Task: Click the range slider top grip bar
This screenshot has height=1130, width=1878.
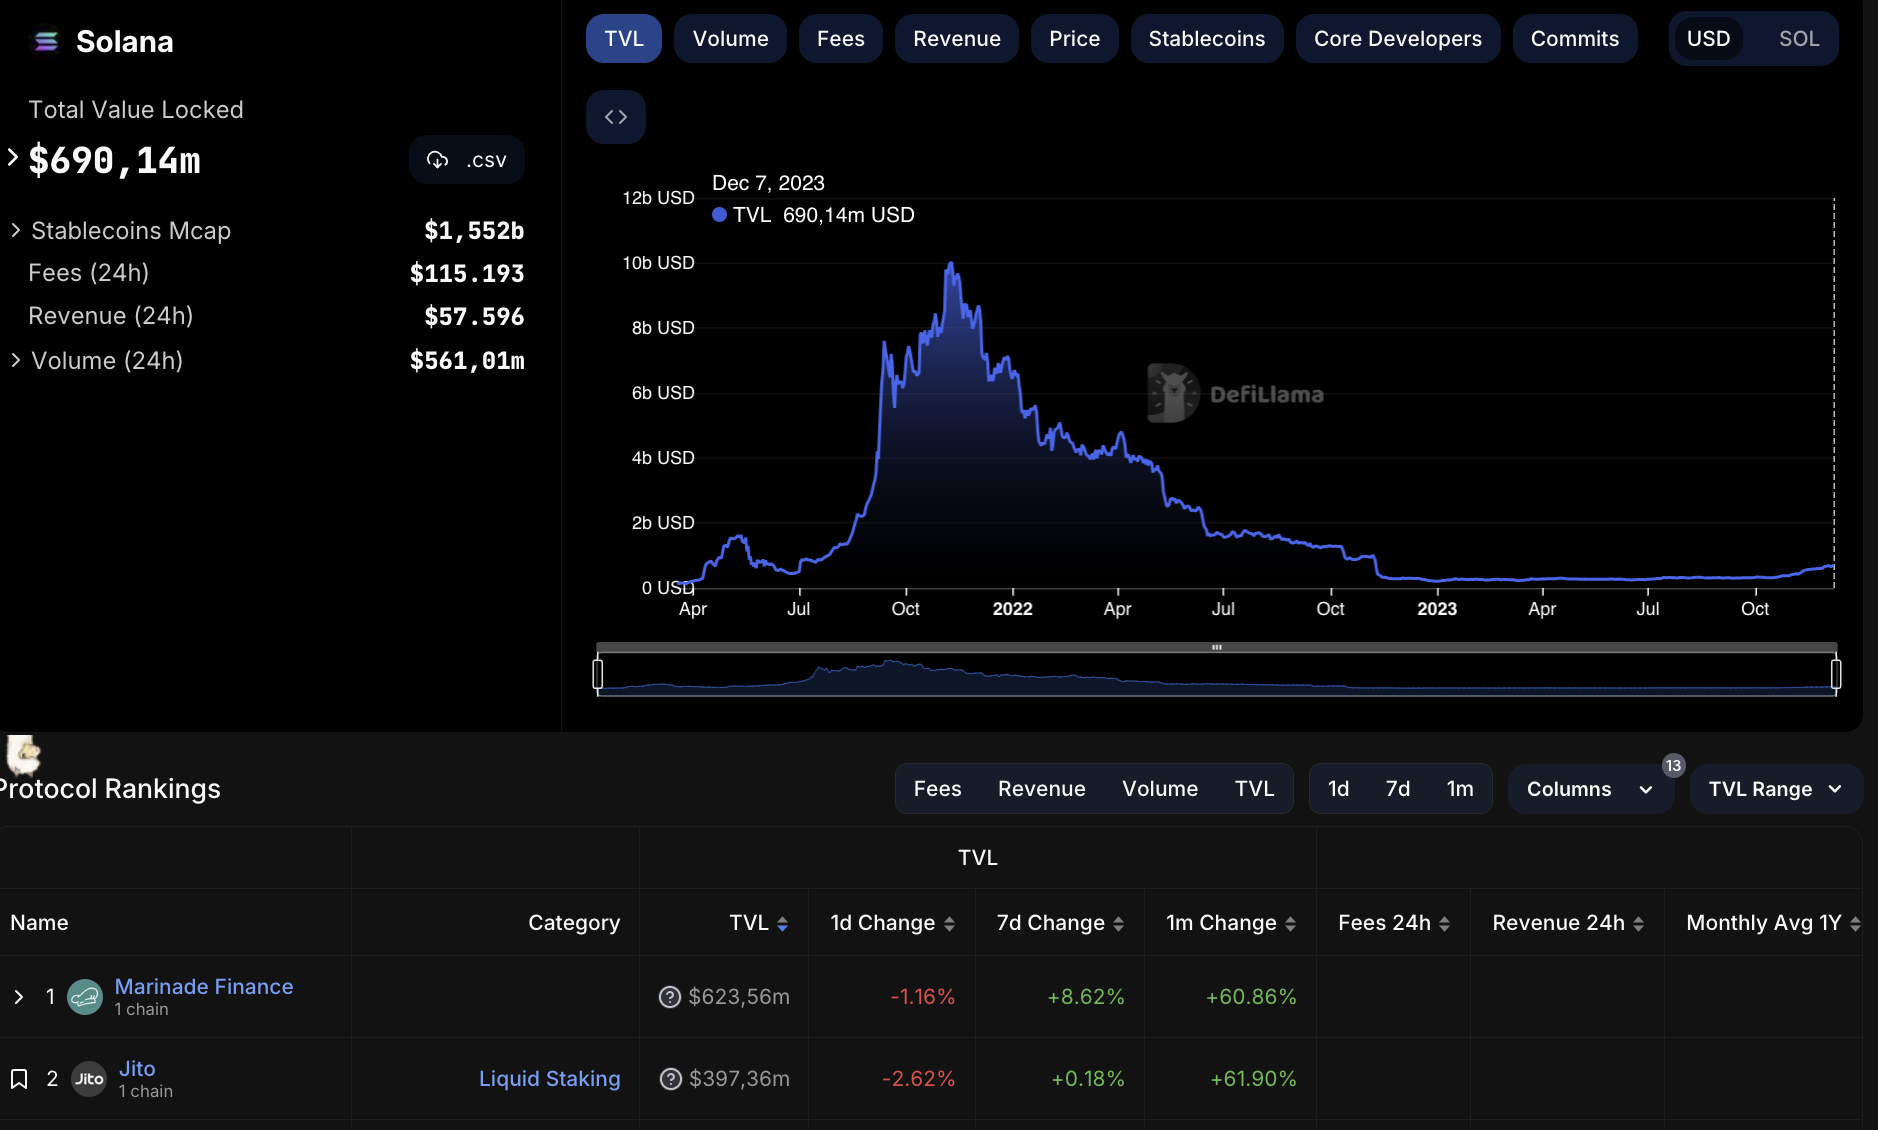Action: [x=1217, y=647]
